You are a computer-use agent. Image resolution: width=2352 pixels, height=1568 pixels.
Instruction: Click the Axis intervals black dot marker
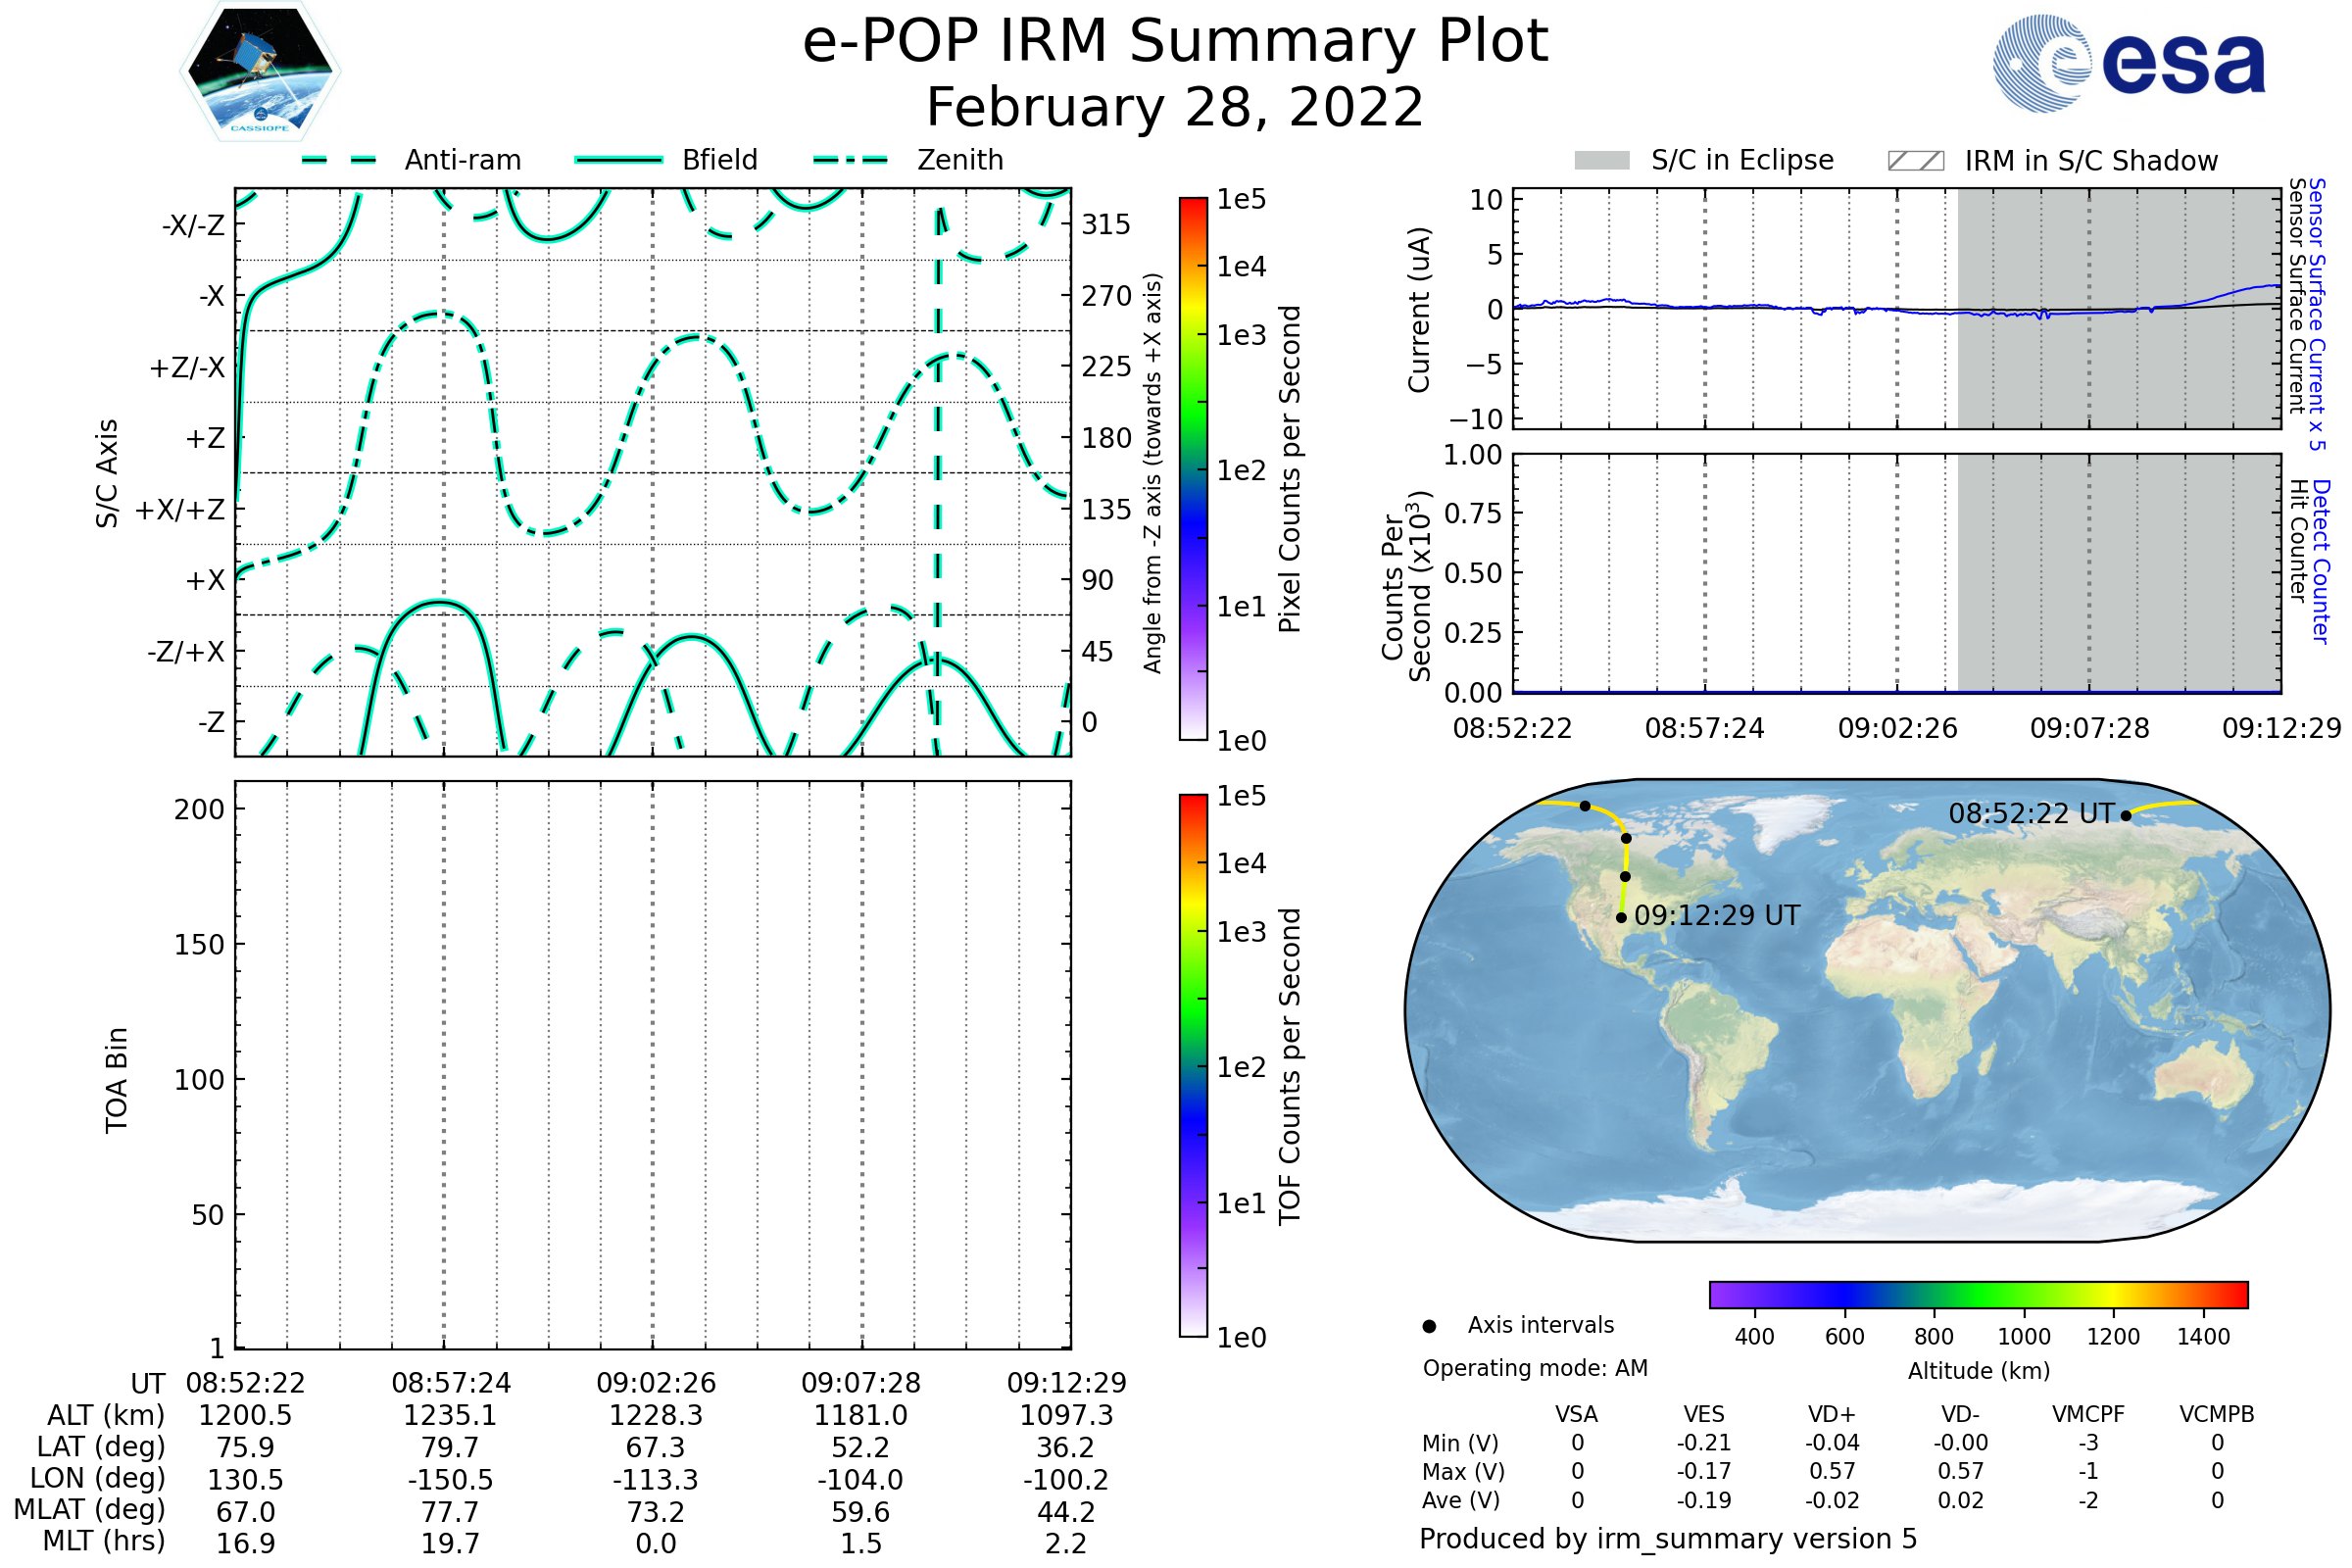[1429, 1326]
